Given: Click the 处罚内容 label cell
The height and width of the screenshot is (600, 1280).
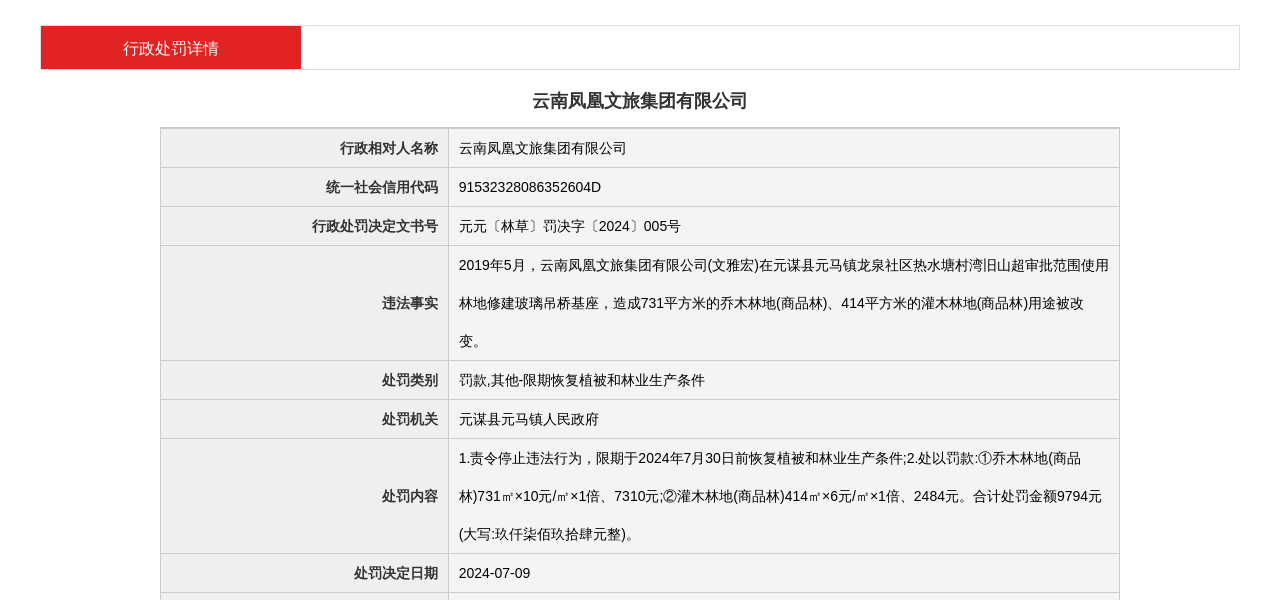Looking at the screenshot, I should point(305,496).
